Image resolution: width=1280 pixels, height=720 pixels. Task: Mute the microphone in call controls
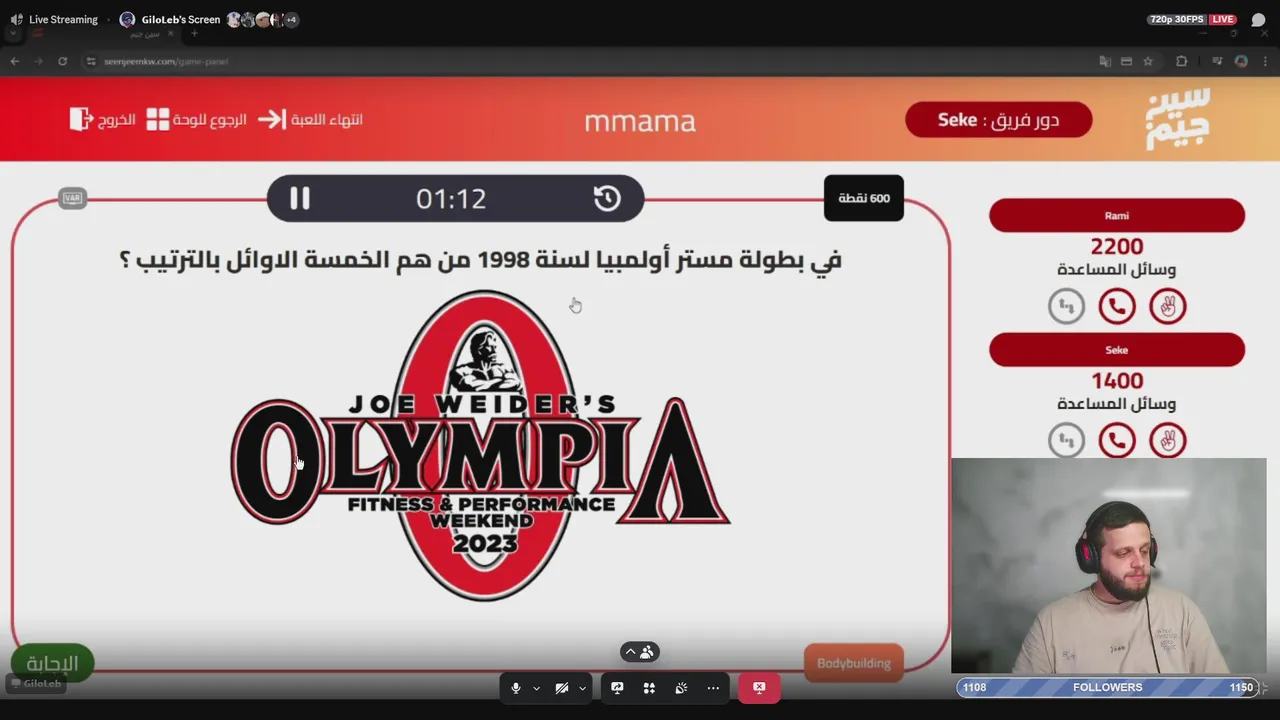(x=516, y=688)
